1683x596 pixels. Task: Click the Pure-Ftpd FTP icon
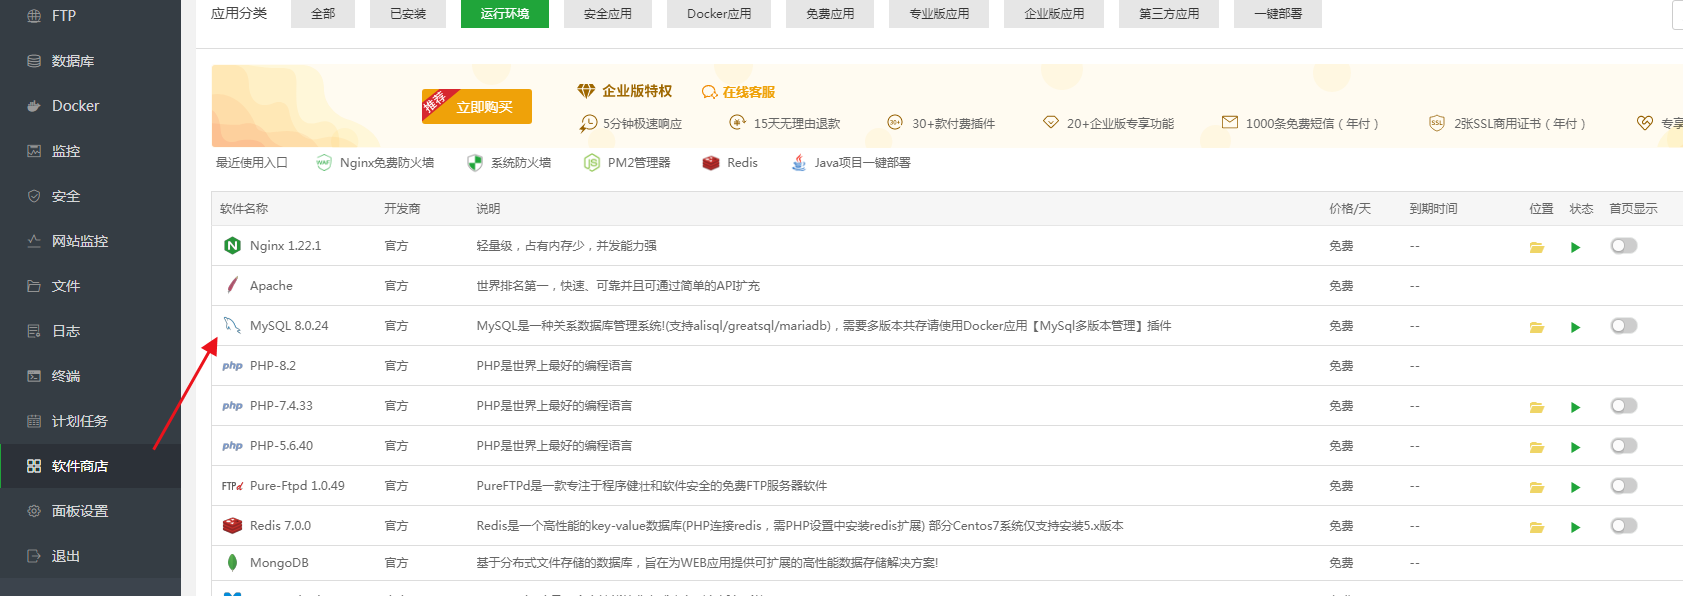point(232,486)
